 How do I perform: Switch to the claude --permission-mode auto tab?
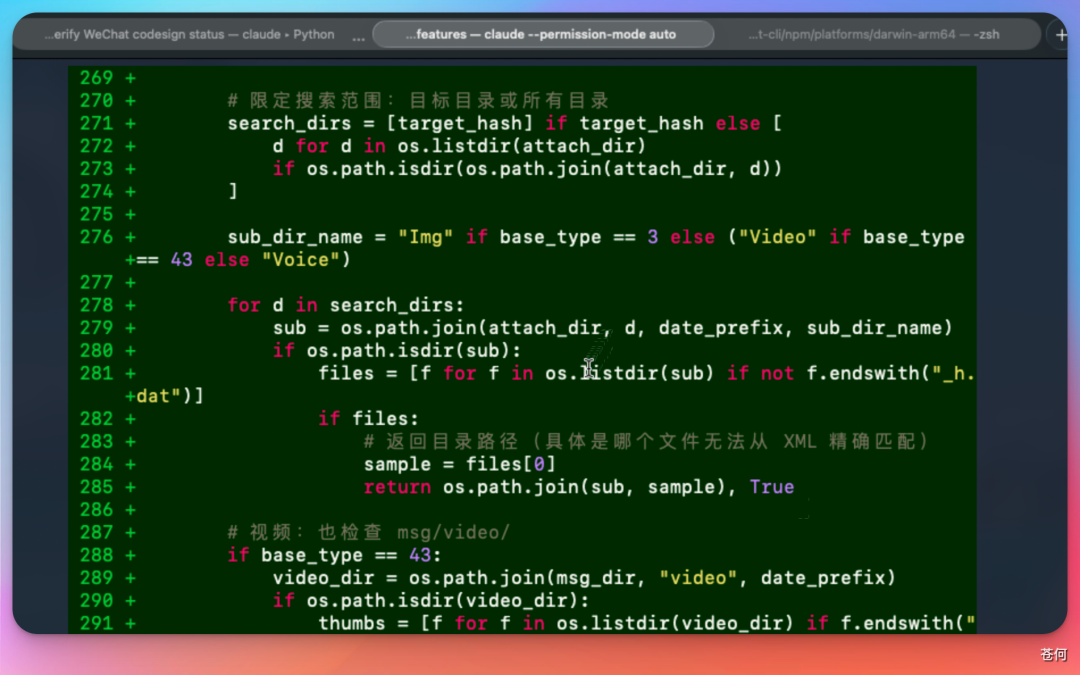point(545,33)
